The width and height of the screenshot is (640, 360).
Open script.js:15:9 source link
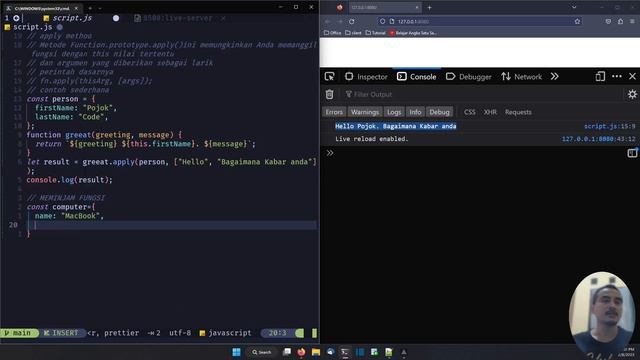609,126
